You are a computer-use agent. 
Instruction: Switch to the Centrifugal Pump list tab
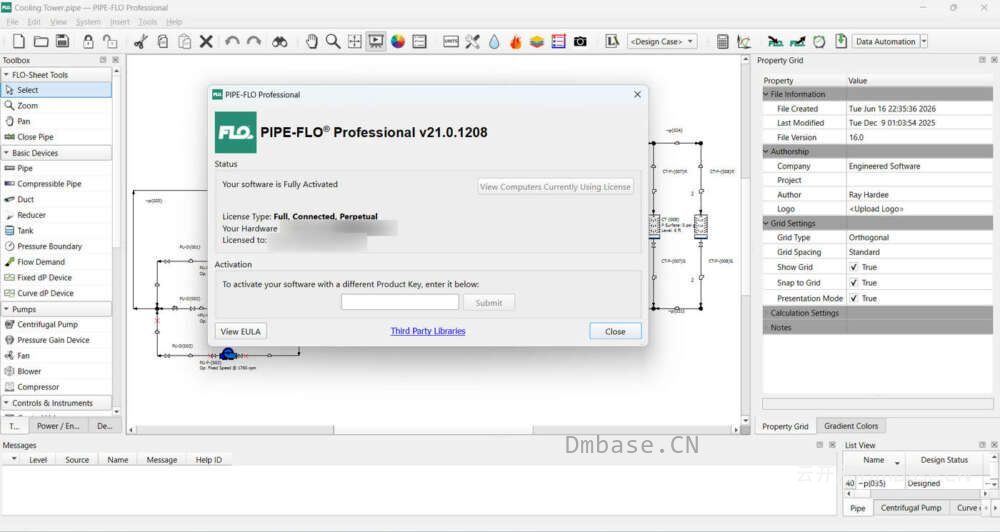coord(911,508)
